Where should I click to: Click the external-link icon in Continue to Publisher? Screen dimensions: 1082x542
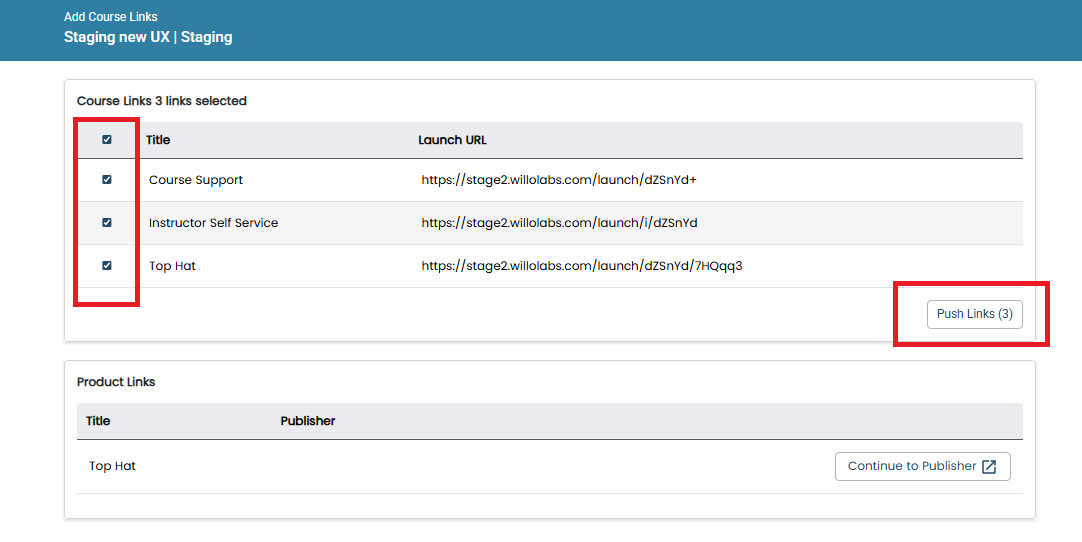(x=989, y=467)
